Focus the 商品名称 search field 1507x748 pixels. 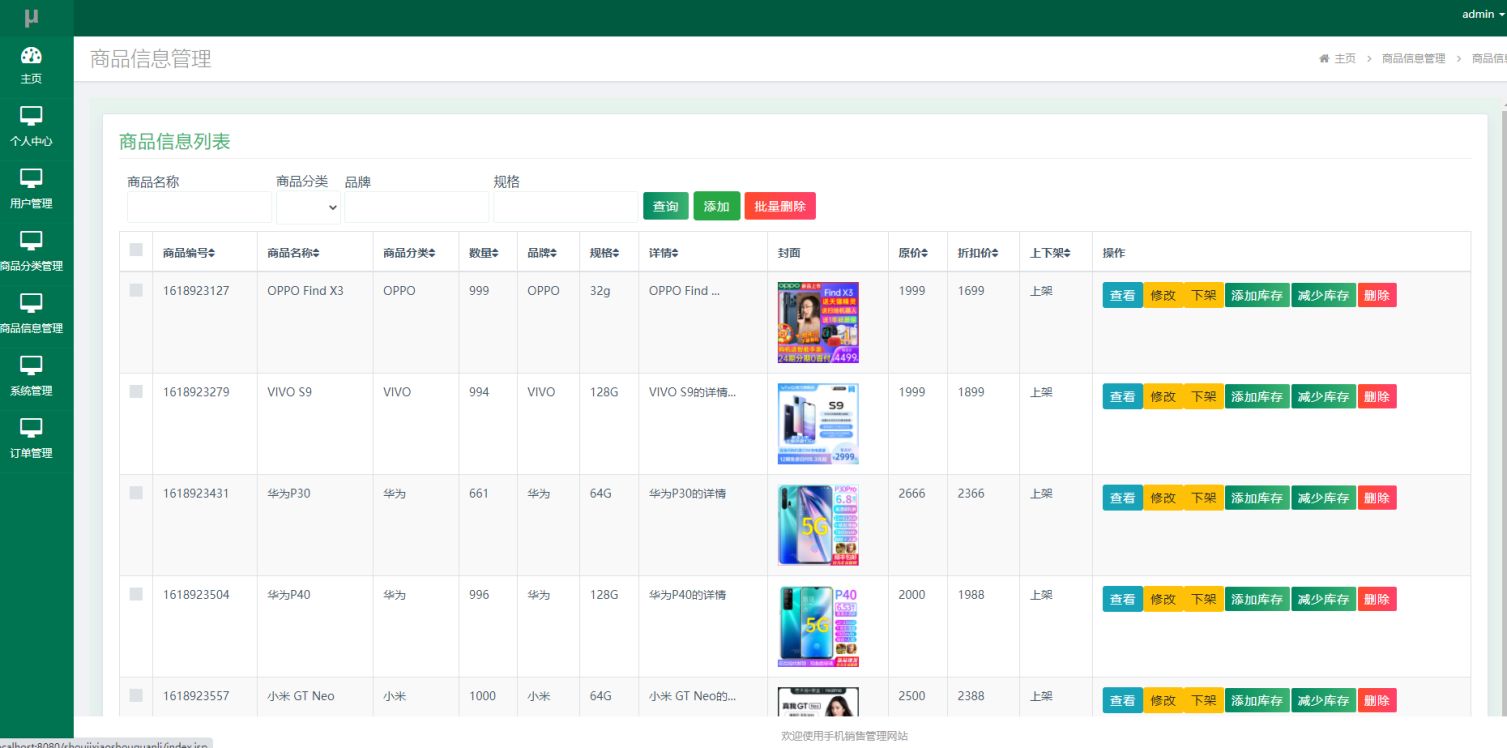point(200,207)
